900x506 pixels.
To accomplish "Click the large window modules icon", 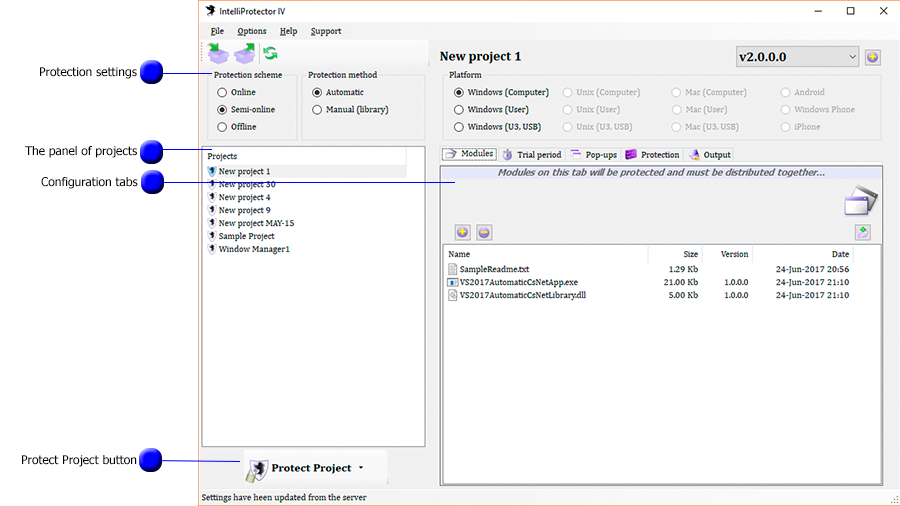I will (x=860, y=201).
